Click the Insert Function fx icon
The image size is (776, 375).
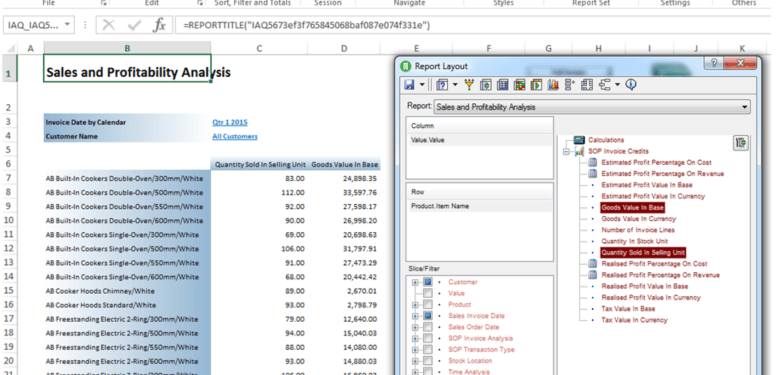pos(159,25)
